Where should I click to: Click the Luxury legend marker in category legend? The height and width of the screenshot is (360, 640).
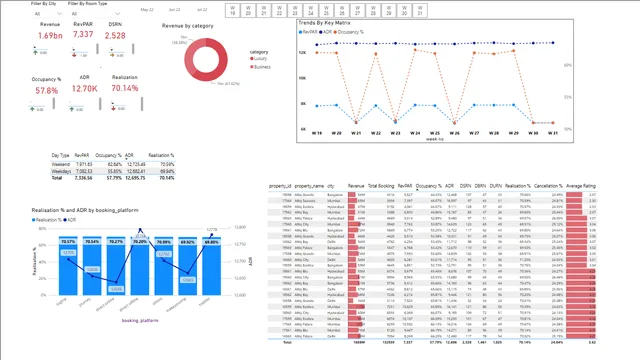[x=251, y=59]
